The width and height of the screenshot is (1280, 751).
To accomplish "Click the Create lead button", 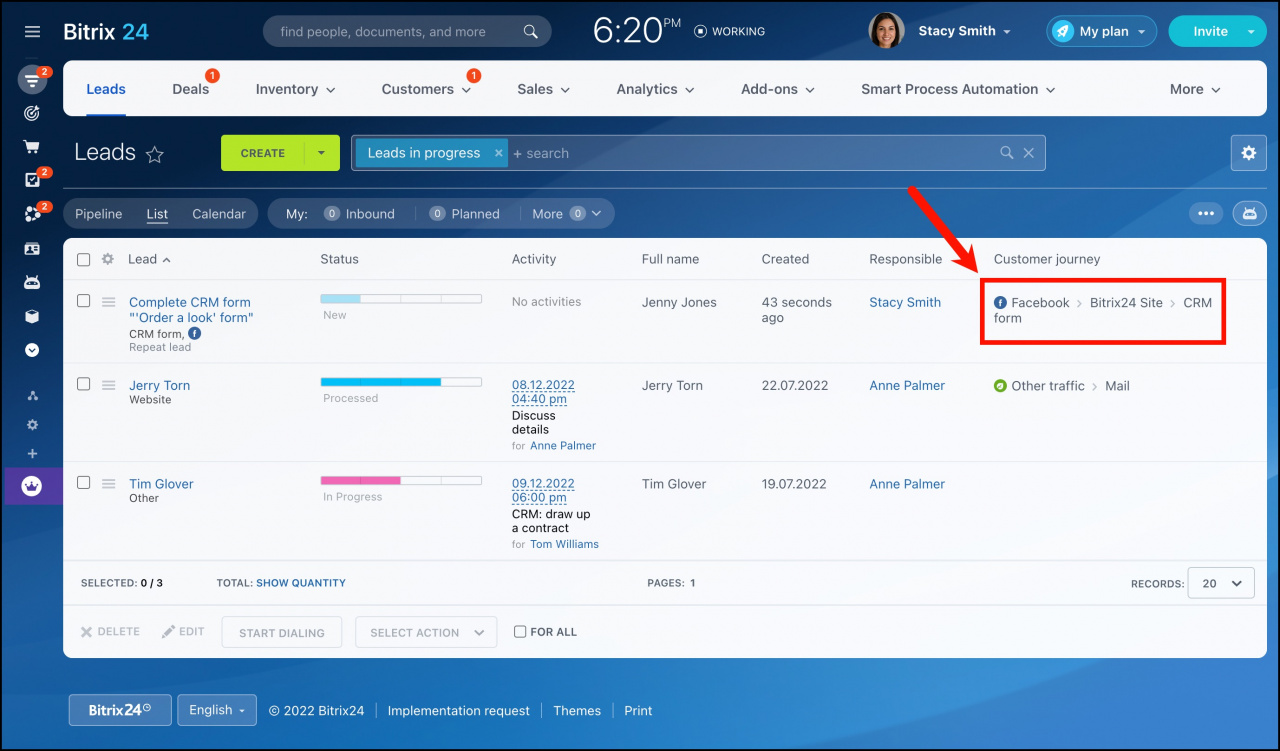I will [263, 153].
